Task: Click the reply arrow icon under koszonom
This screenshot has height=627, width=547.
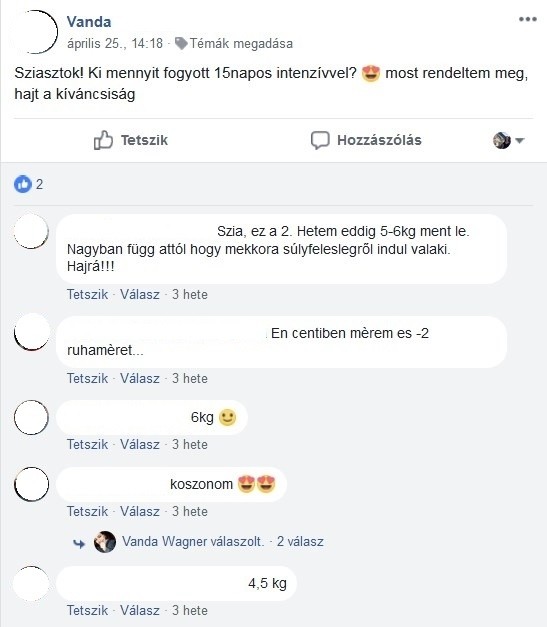Action: [79, 543]
